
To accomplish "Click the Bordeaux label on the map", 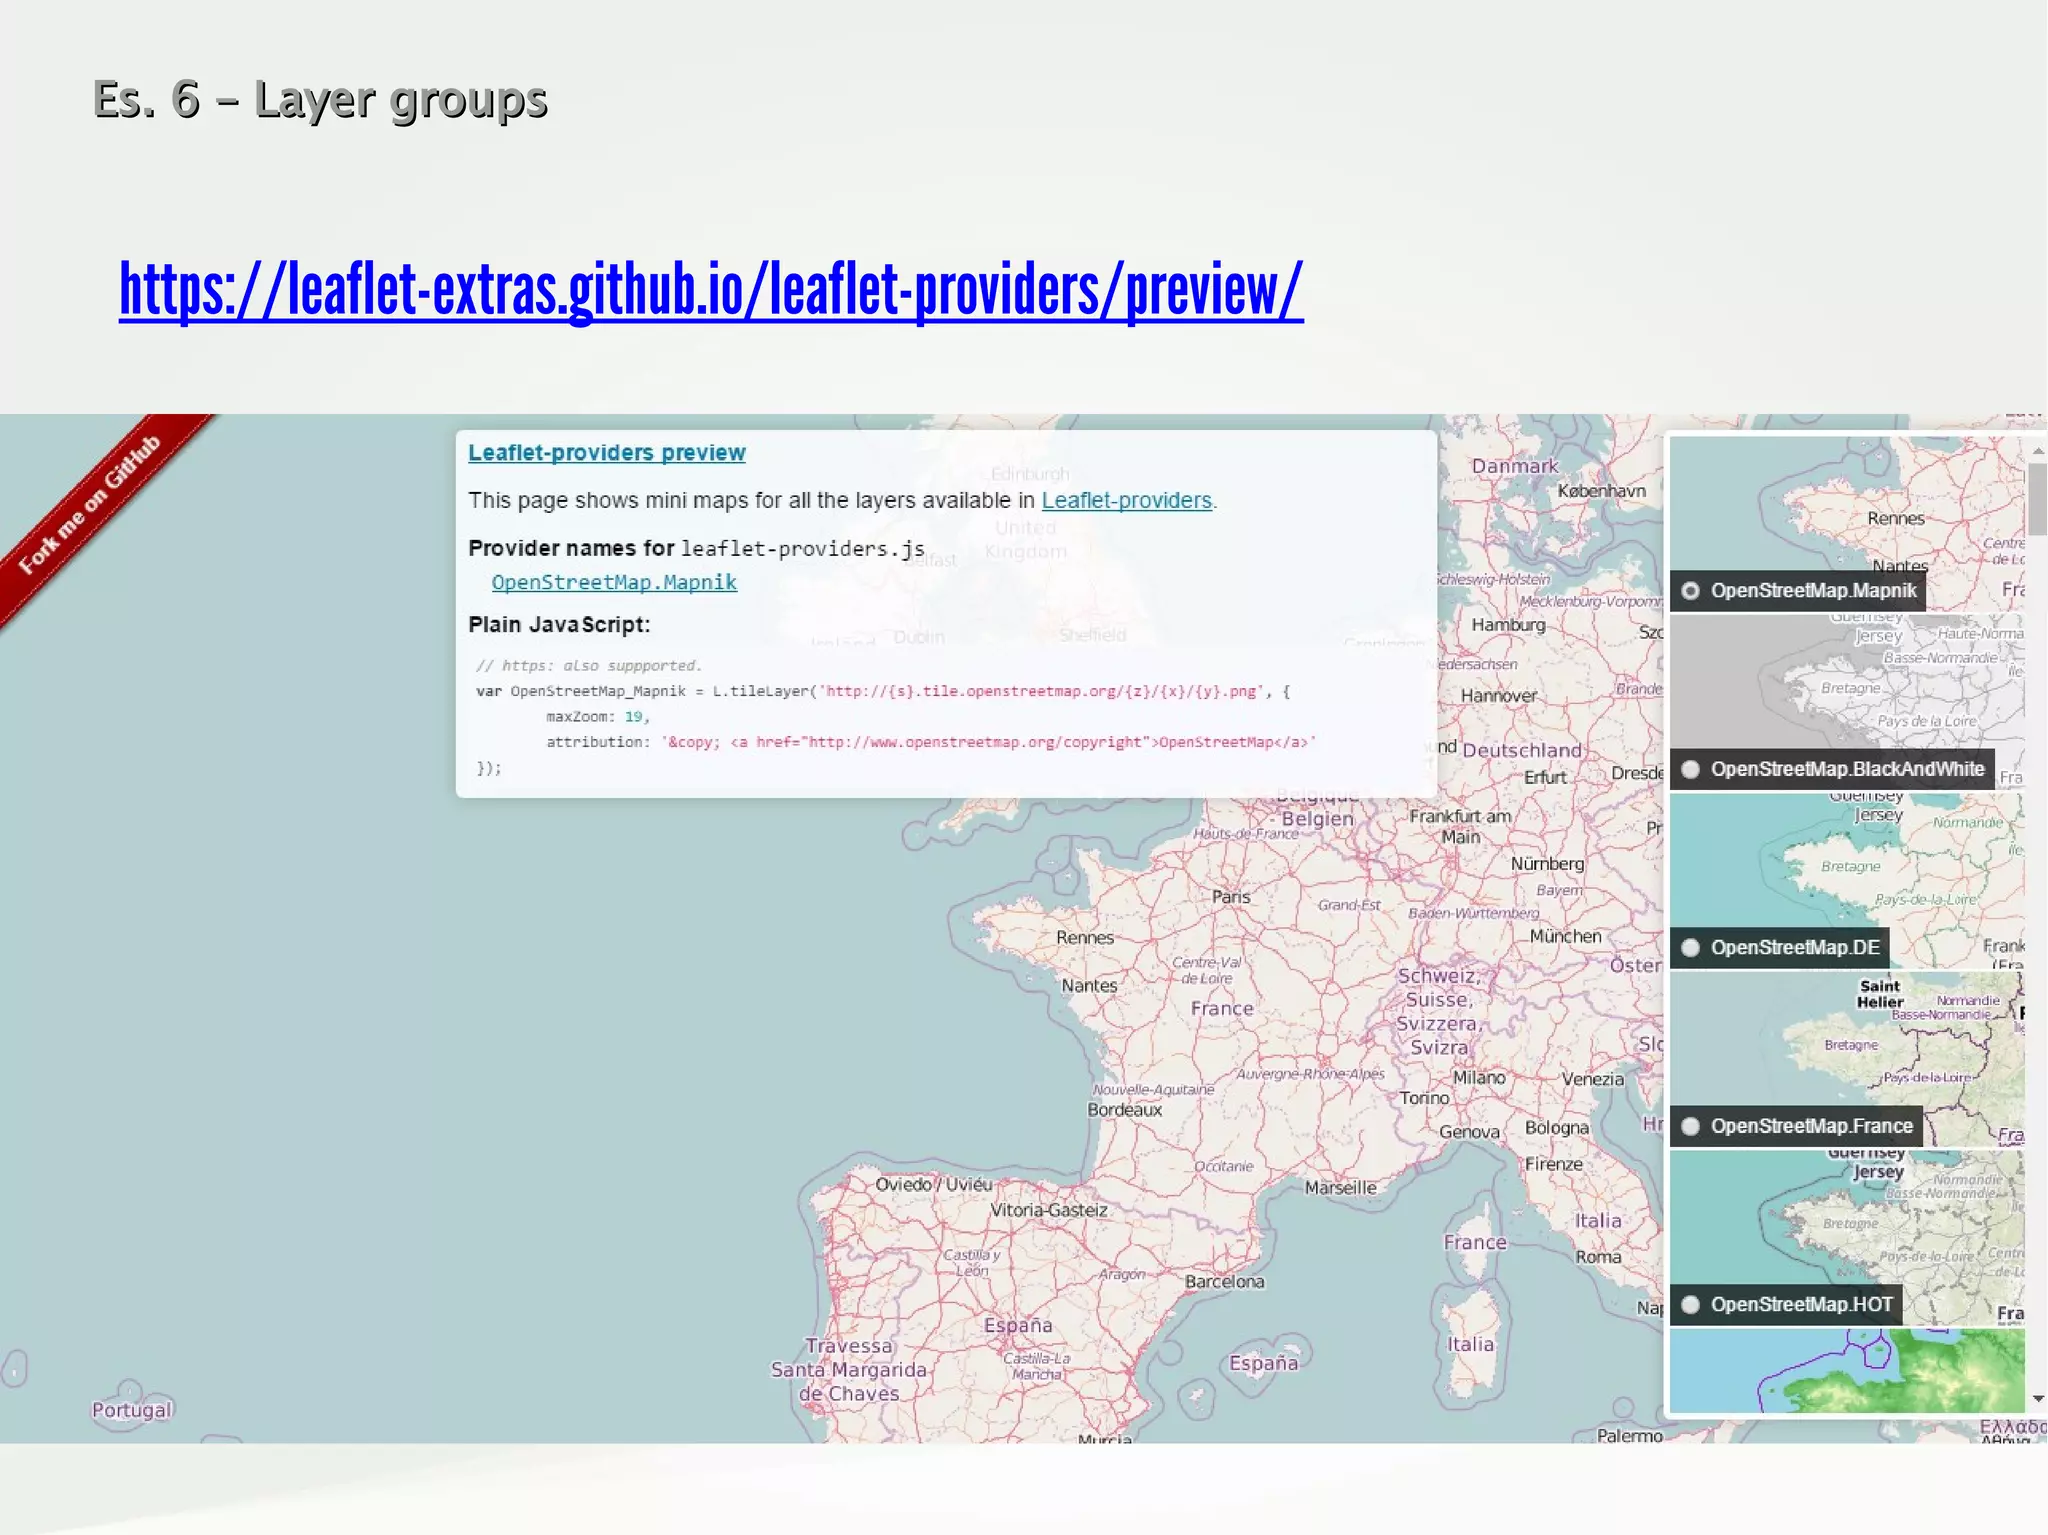I will pos(1125,1109).
